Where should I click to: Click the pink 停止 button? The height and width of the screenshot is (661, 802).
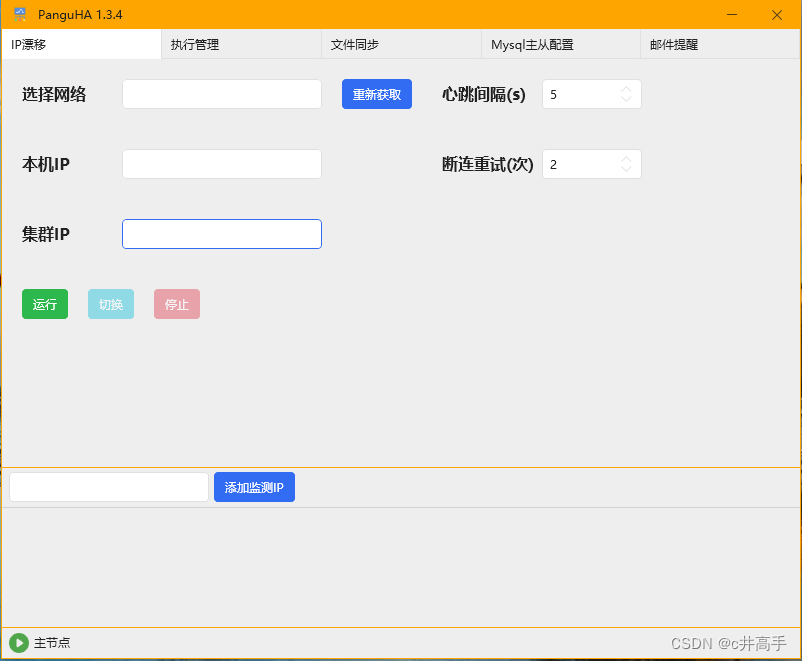pyautogui.click(x=176, y=304)
